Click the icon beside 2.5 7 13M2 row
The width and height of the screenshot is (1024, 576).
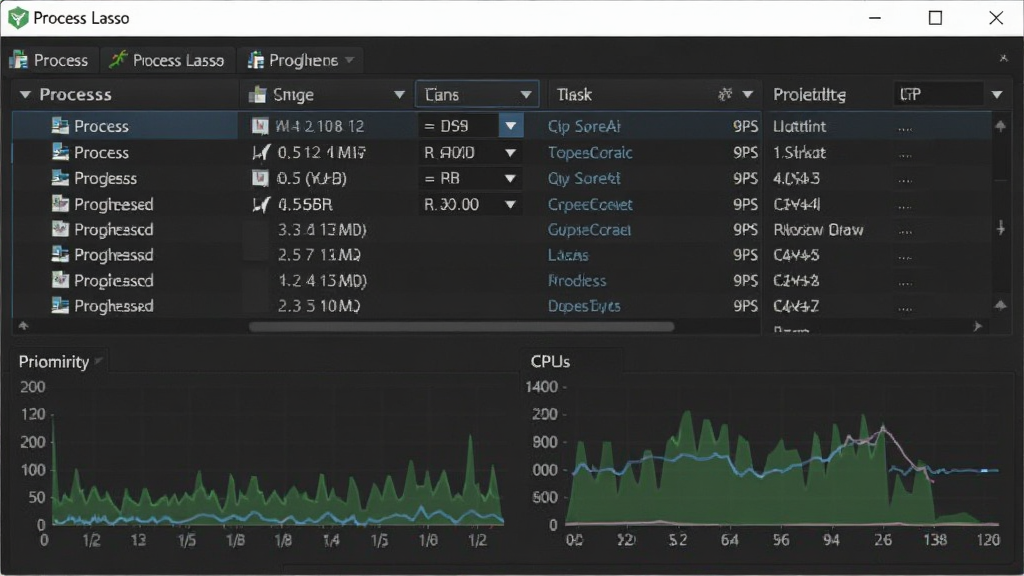pos(60,255)
